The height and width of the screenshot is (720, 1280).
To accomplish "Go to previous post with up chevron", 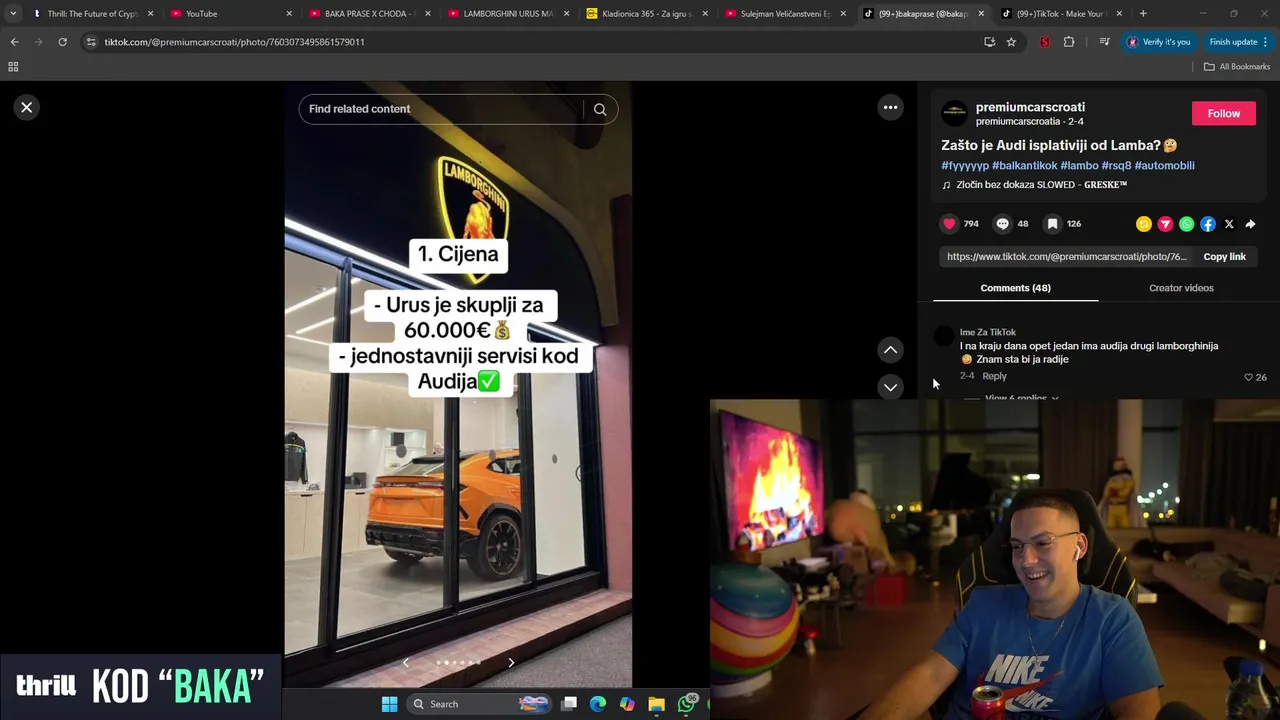I will tap(890, 350).
